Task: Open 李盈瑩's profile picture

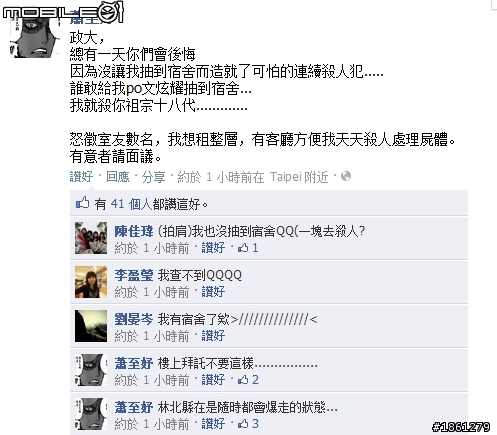Action: click(x=91, y=282)
